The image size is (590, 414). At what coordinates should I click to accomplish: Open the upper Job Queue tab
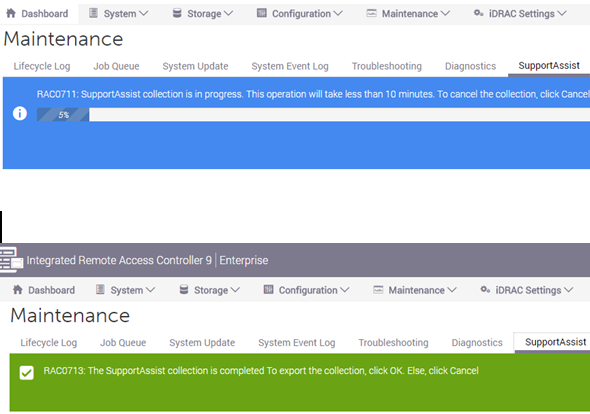[116, 66]
